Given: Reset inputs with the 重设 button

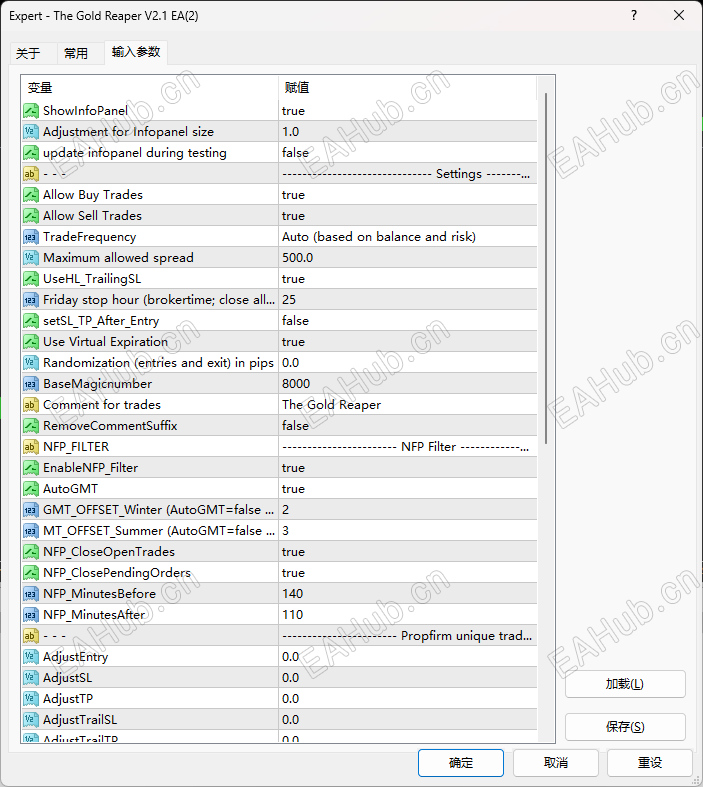Looking at the screenshot, I should 650,763.
